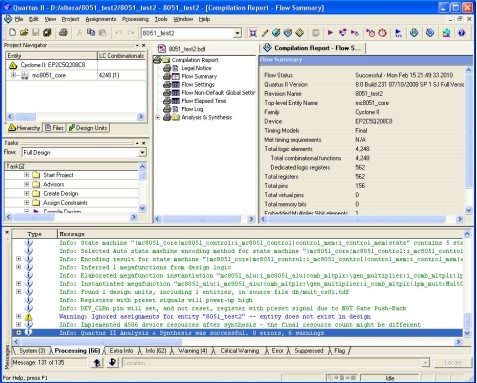Click the yellow diamond floorplan icon
Screen dimensions: 477x383
pyautogui.click(x=300, y=33)
